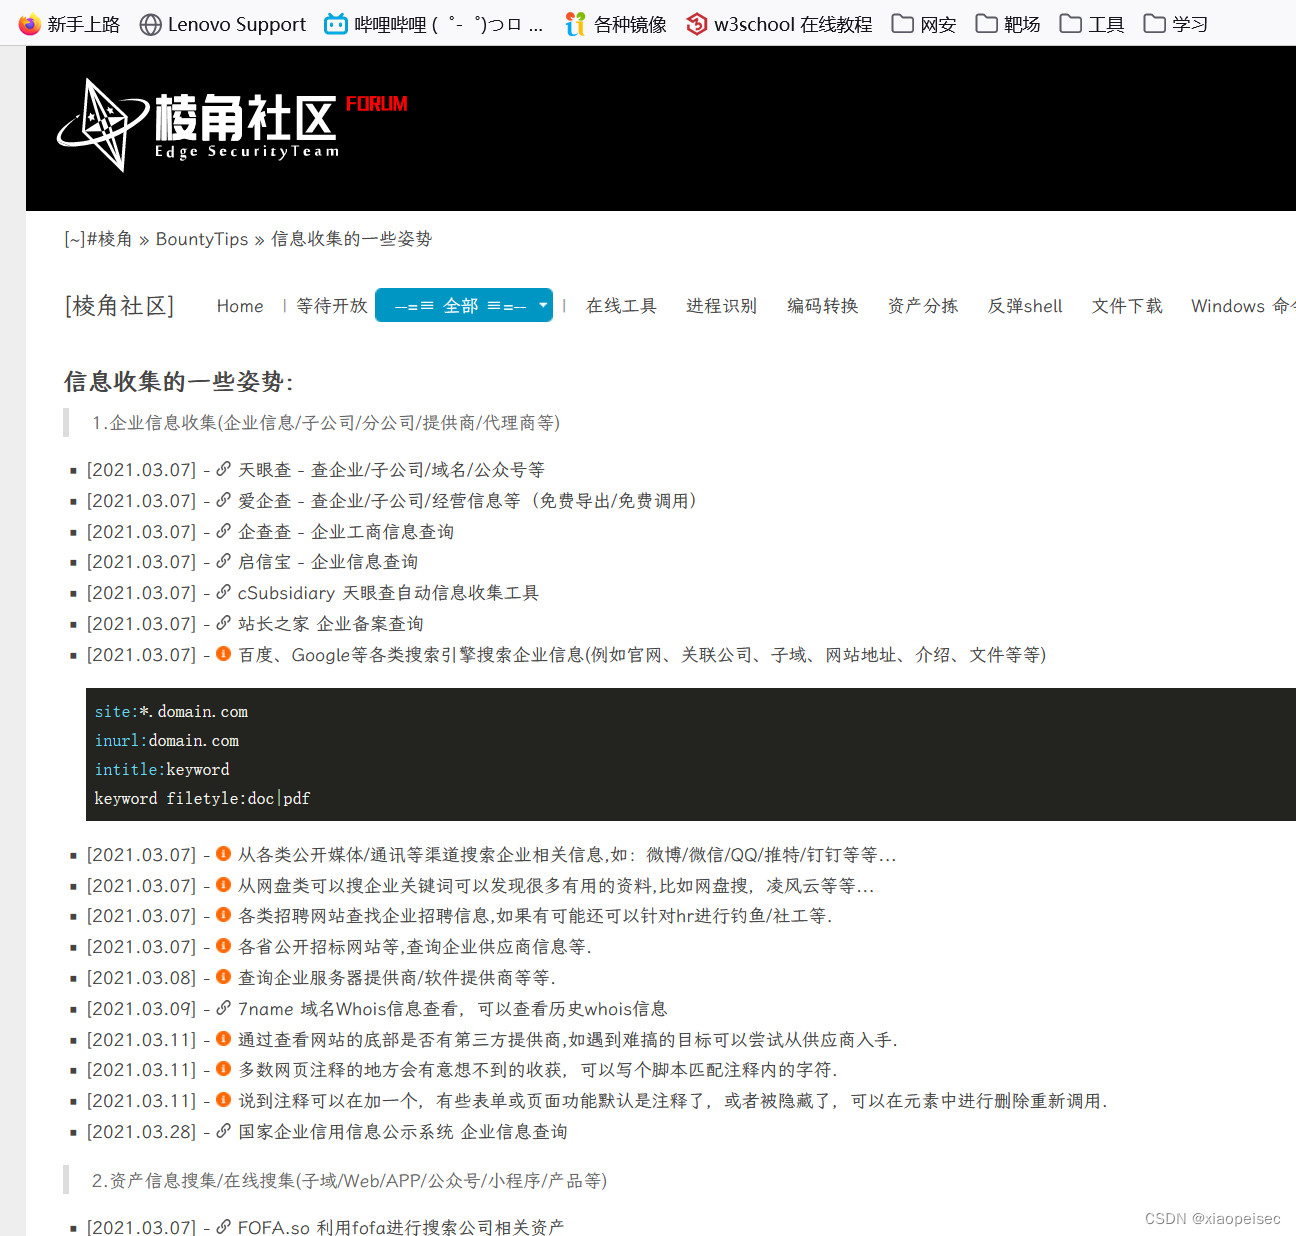This screenshot has width=1296, height=1236.
Task: Click the link icon next to FOFA.so entry
Action: click(222, 1227)
